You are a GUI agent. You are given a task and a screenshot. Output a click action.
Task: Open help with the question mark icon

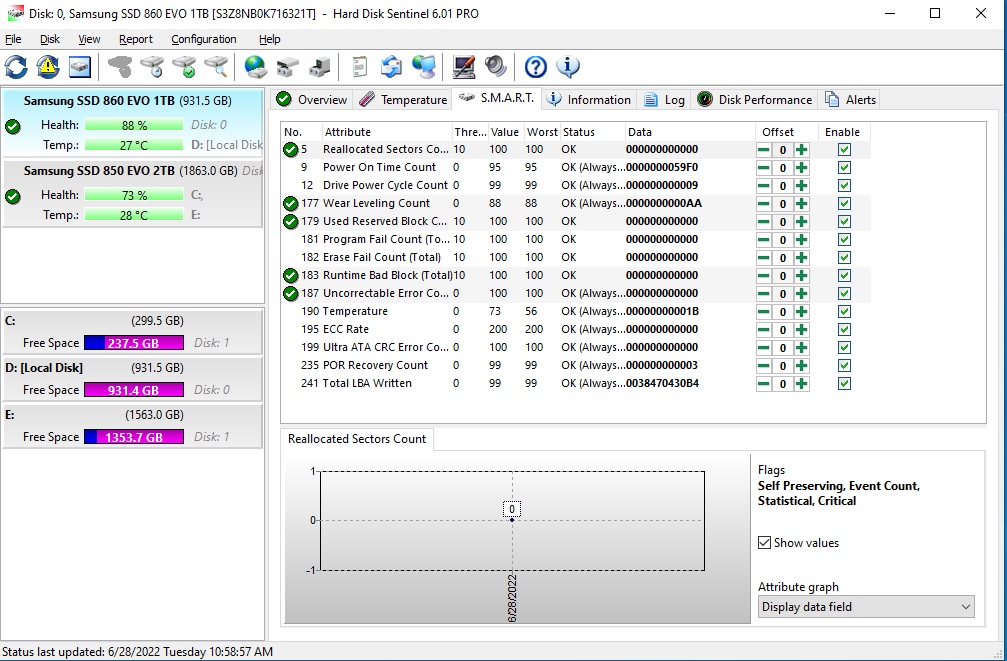tap(536, 67)
